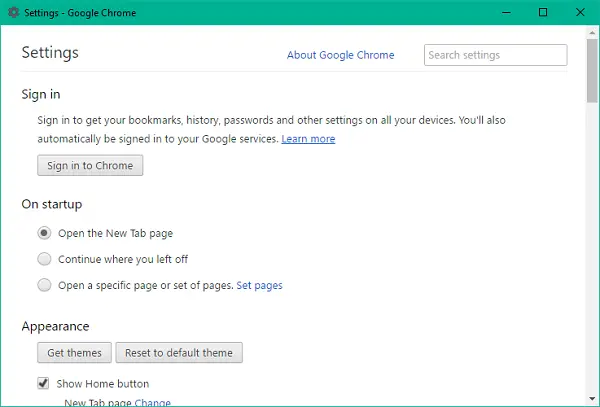Focus the Search settings field
Viewport: 600px width, 407px height.
pos(496,55)
